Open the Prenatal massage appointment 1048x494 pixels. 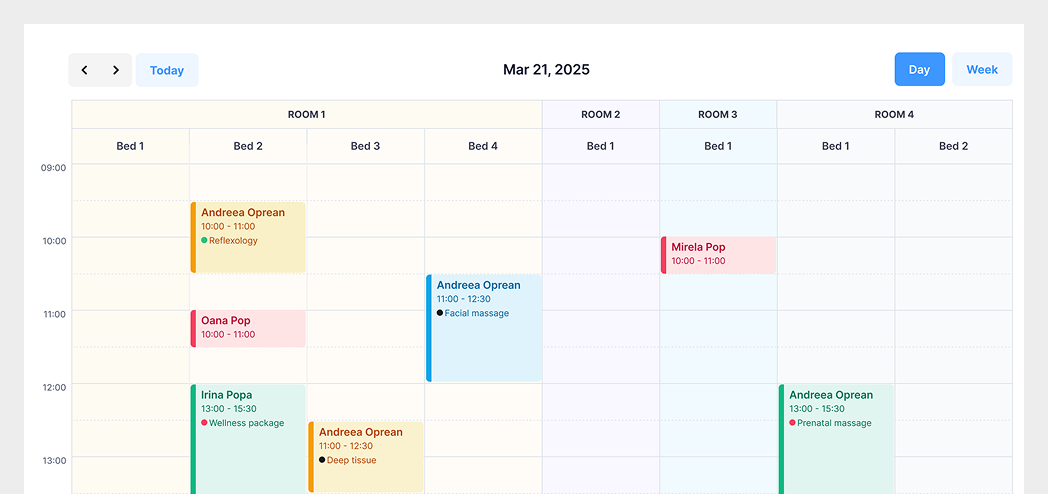click(837, 438)
